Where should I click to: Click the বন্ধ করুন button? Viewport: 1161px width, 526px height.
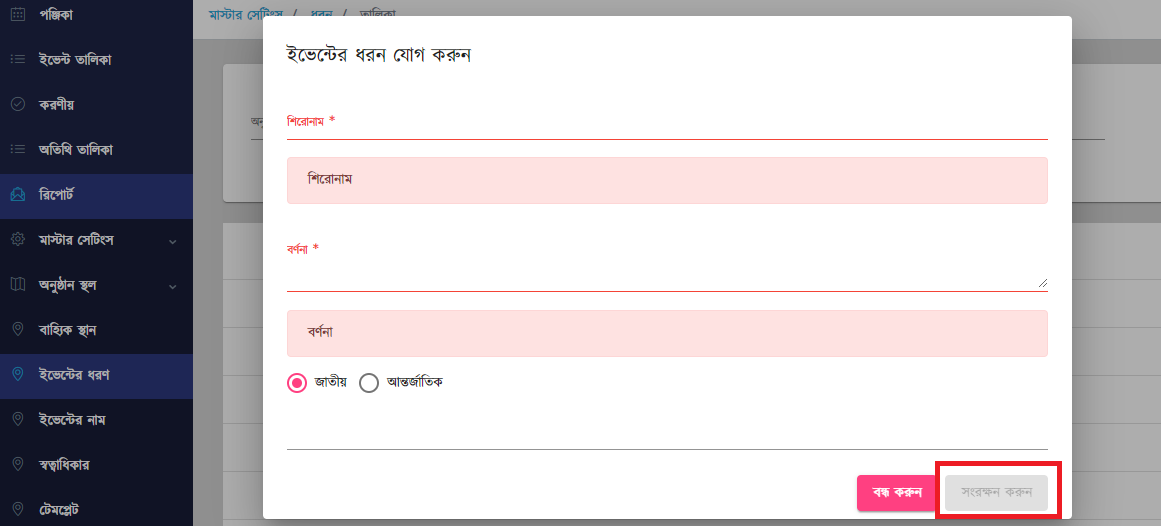click(x=896, y=493)
